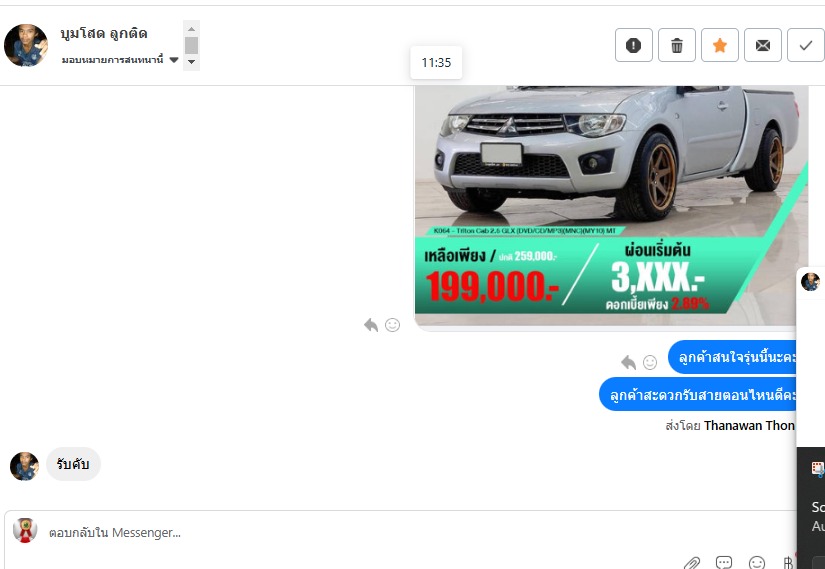
Task: Click the baht payment icon
Action: 788,563
